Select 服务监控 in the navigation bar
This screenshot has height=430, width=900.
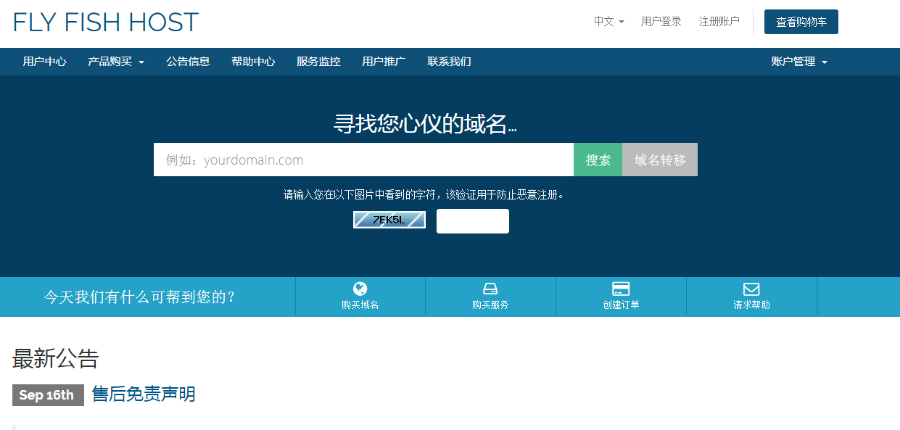click(318, 61)
